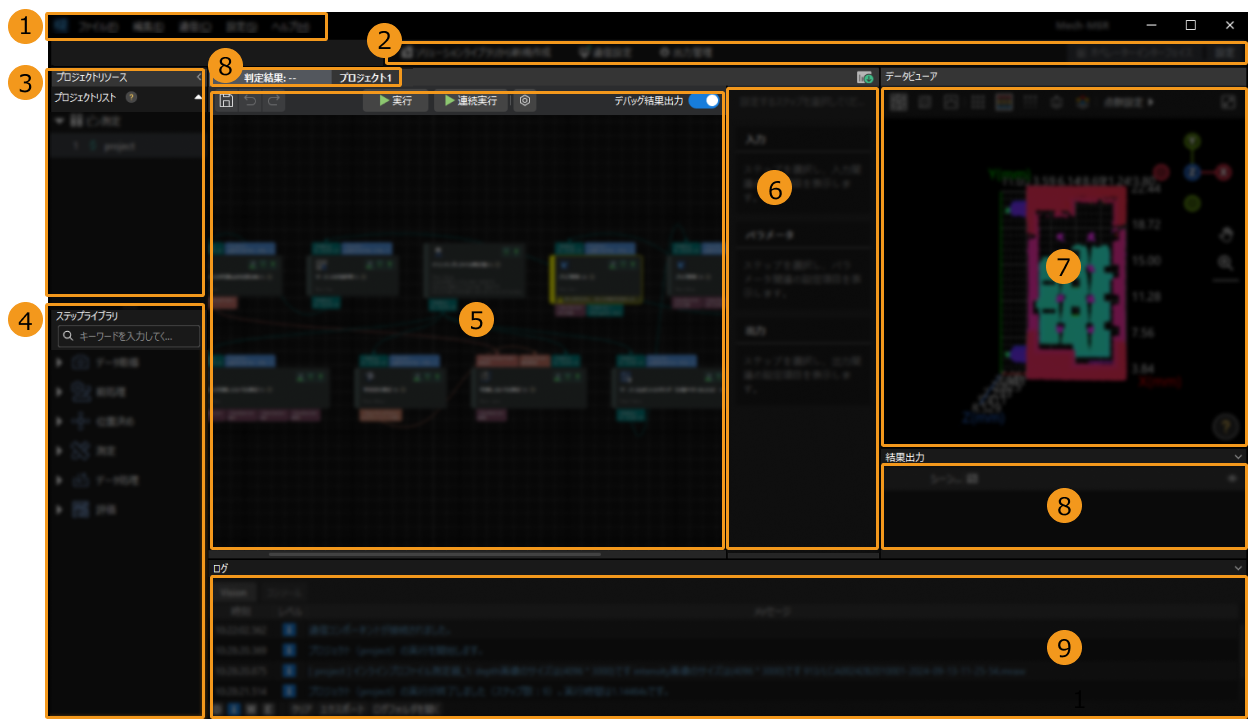Screen dimensions: 1256x728
Task: Select the hand pan tool in the data viewer
Action: (1228, 236)
